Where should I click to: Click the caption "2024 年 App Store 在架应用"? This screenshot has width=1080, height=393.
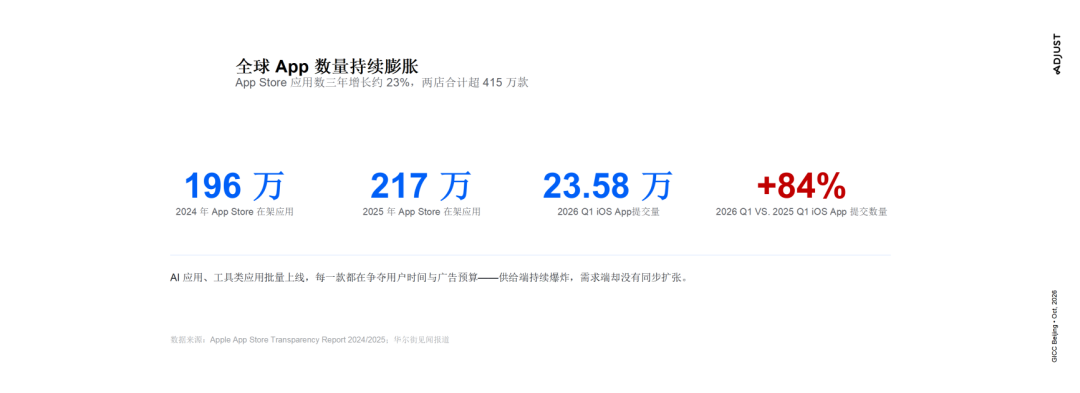coord(234,212)
